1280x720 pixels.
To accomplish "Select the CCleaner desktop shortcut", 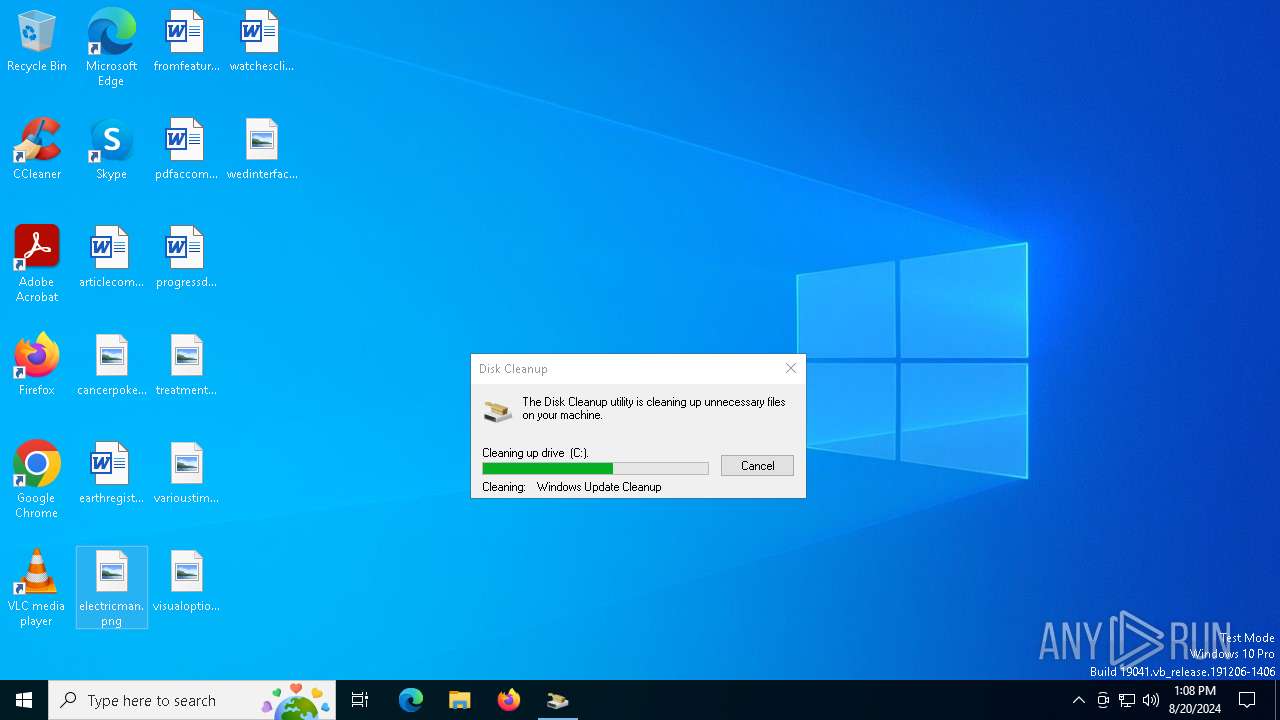I will coord(37,150).
